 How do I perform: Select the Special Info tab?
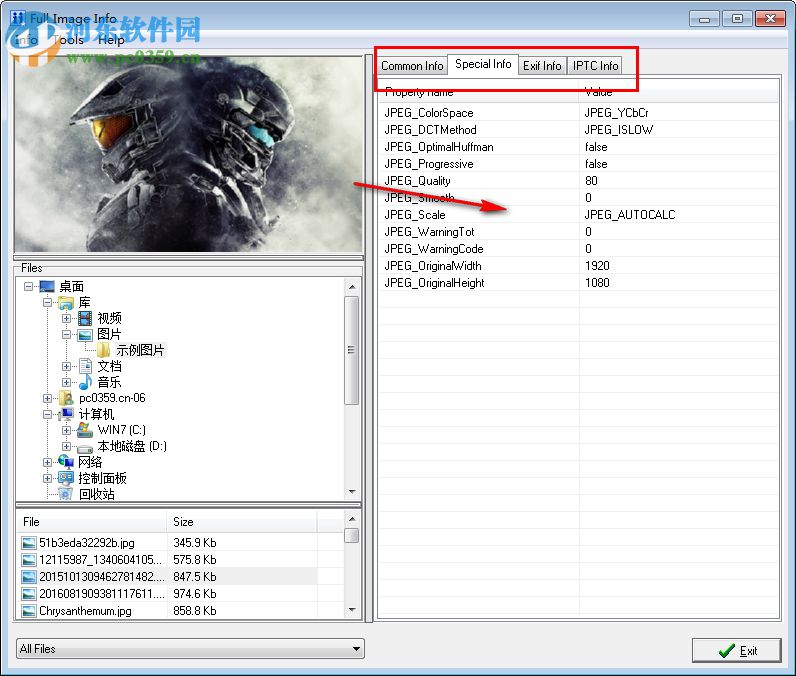click(x=483, y=64)
